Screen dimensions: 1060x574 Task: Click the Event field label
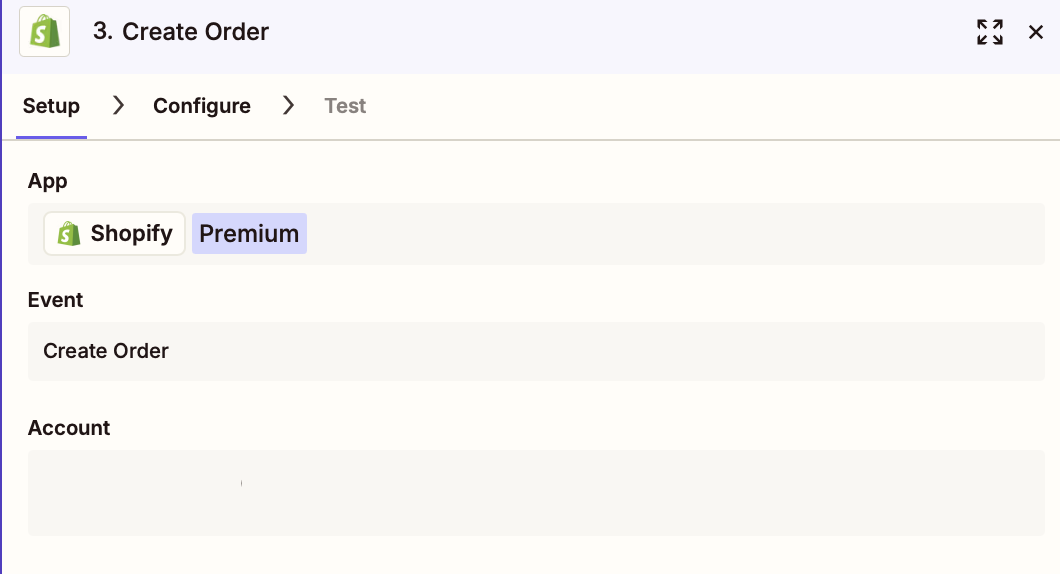coord(56,300)
